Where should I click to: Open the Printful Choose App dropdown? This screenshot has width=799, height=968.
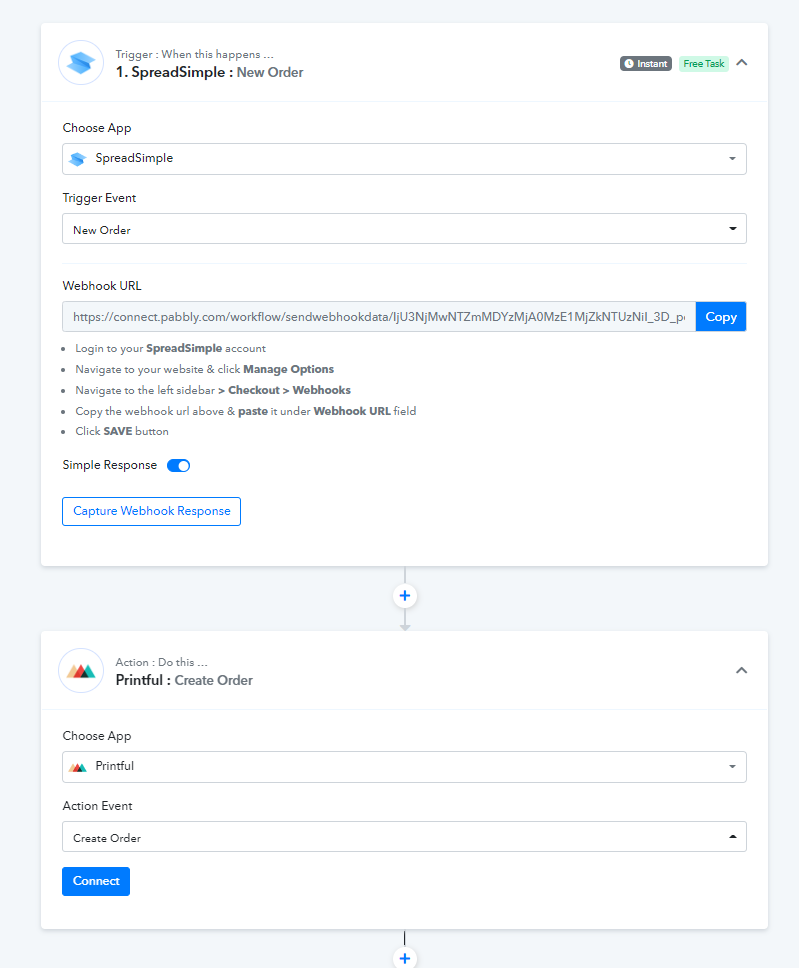(404, 767)
